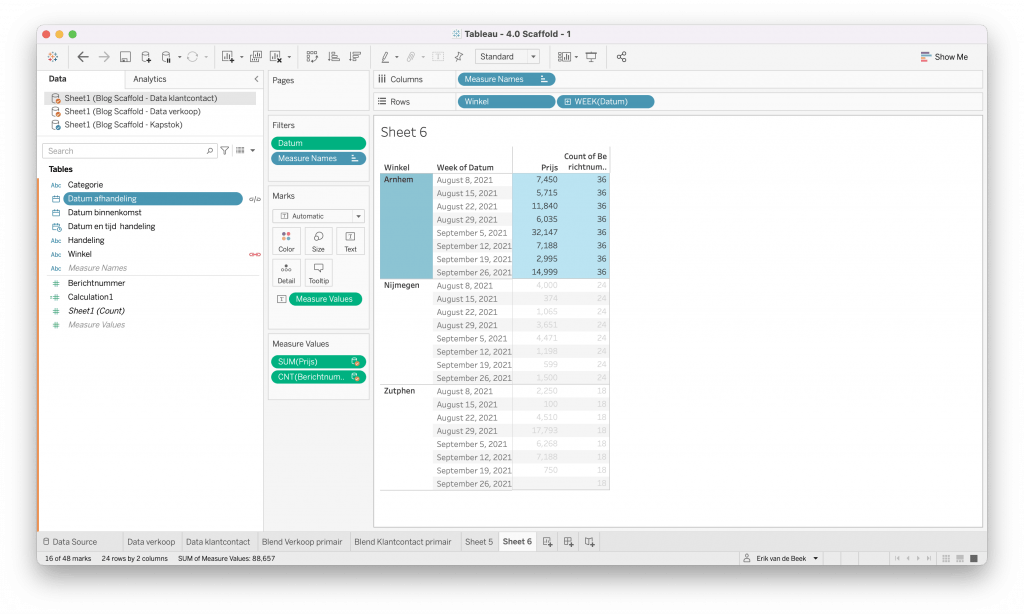Toggle the red link icon beside Winkel
Screen dimensions: 1024x614
click(254, 254)
